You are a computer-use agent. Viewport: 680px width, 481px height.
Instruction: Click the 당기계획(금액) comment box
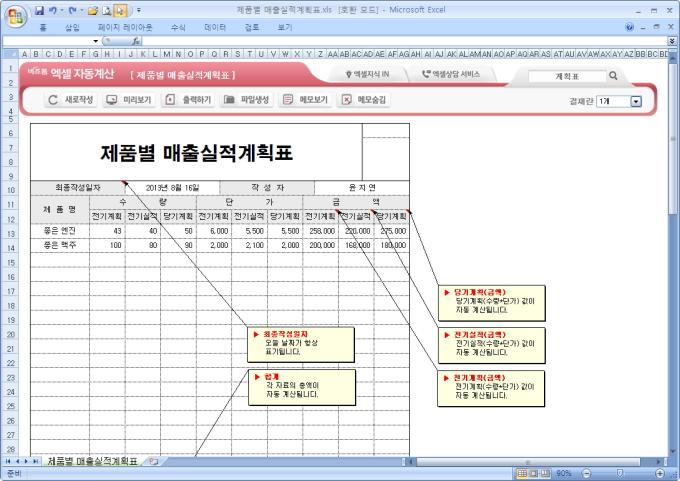coord(491,303)
